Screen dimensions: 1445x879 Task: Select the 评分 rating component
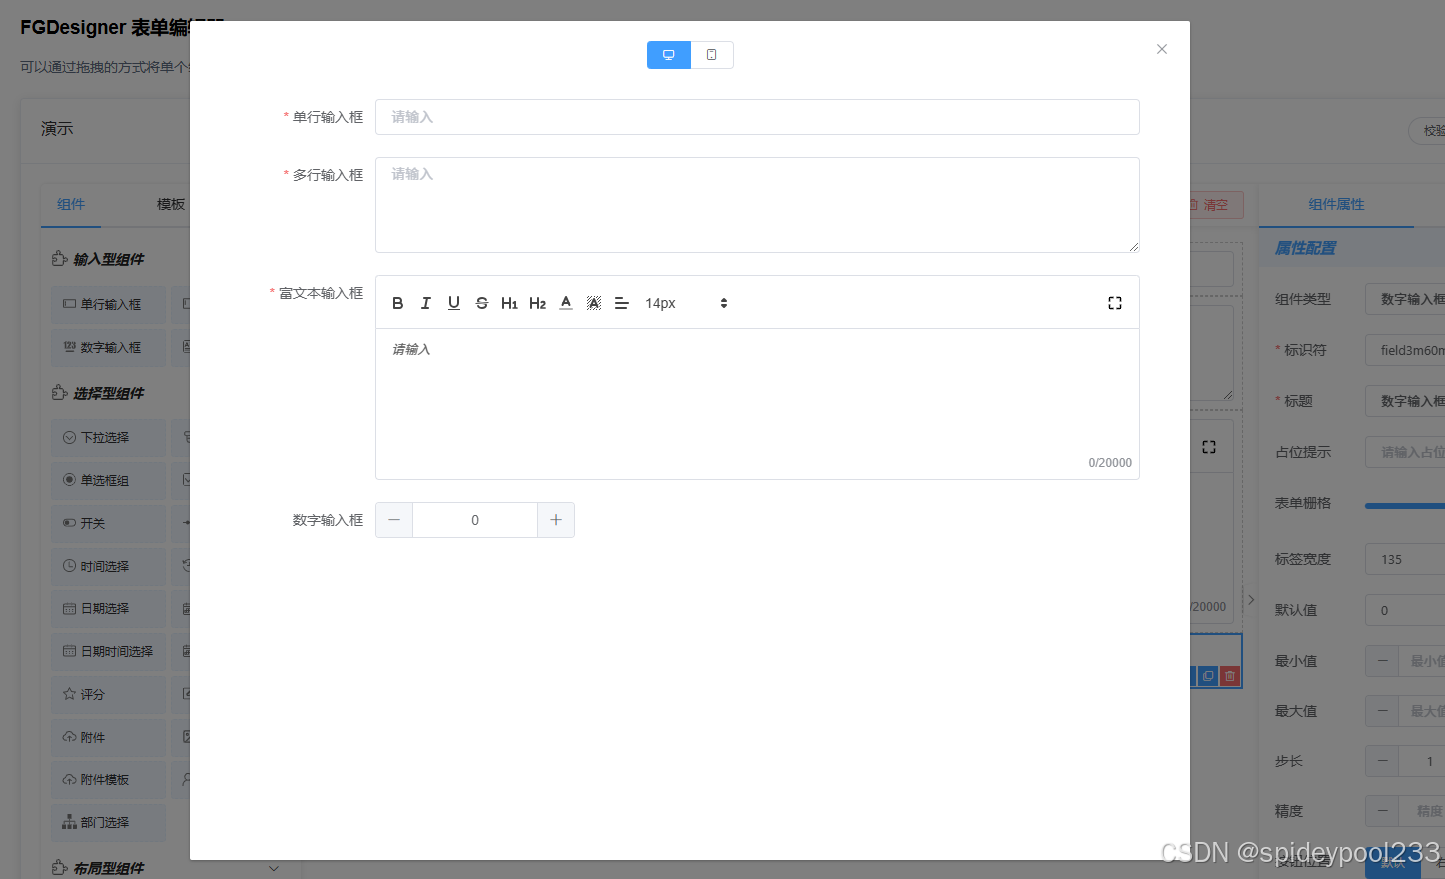click(108, 694)
